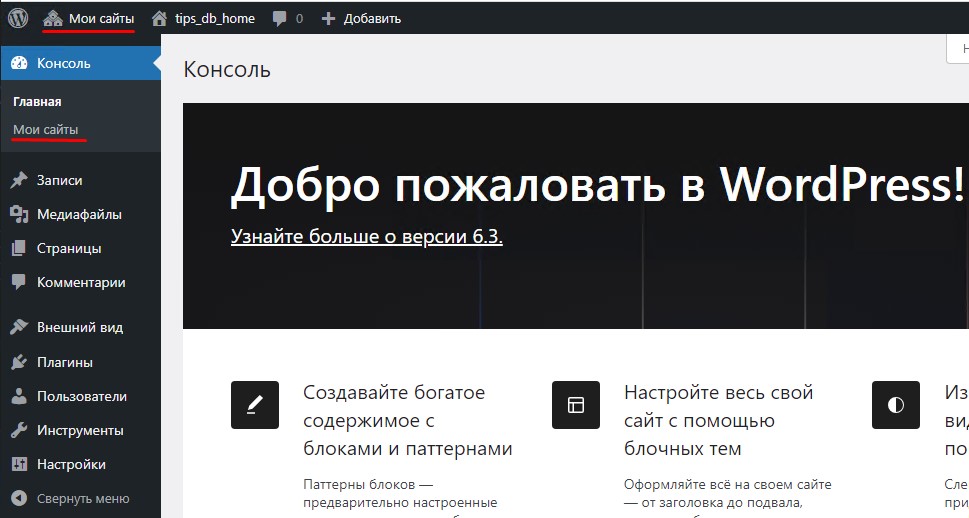Open the Страницы menu item
Viewport: 969px width, 518px height.
coord(68,248)
